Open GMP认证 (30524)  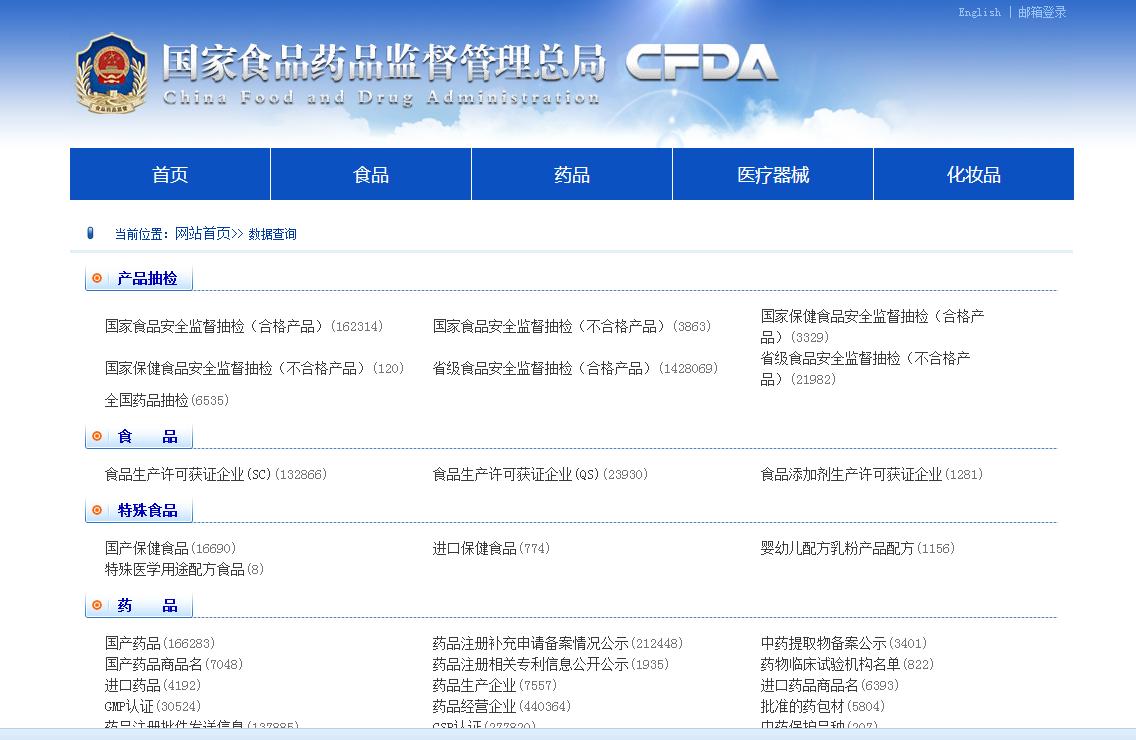153,706
